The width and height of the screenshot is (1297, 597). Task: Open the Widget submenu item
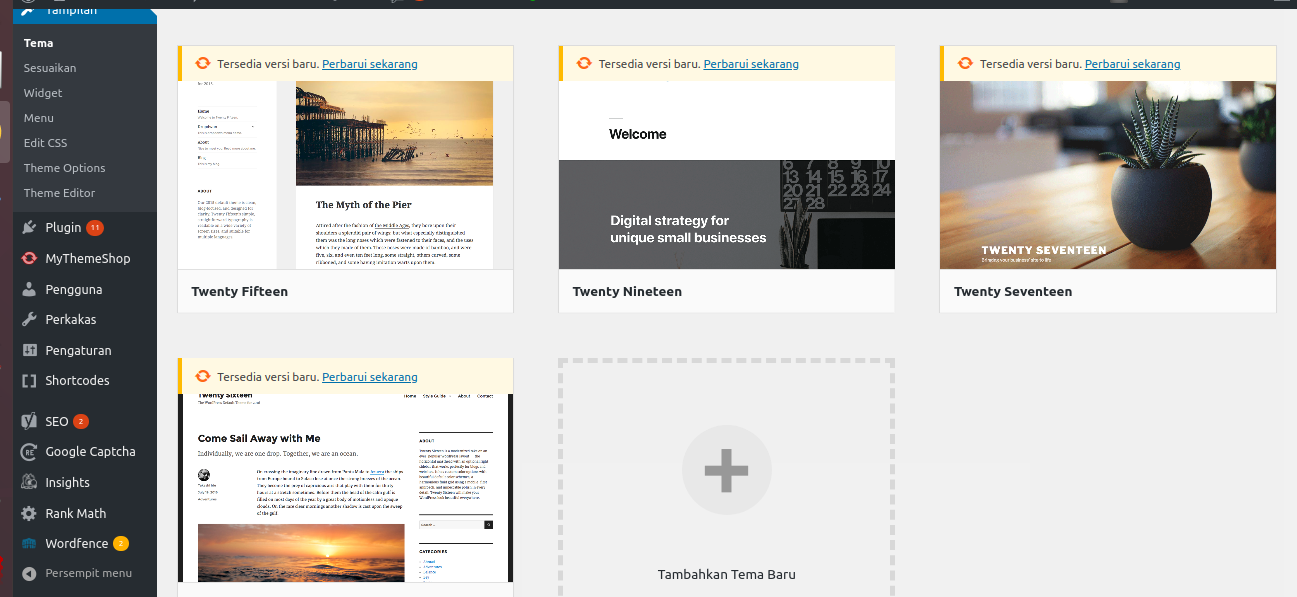43,93
